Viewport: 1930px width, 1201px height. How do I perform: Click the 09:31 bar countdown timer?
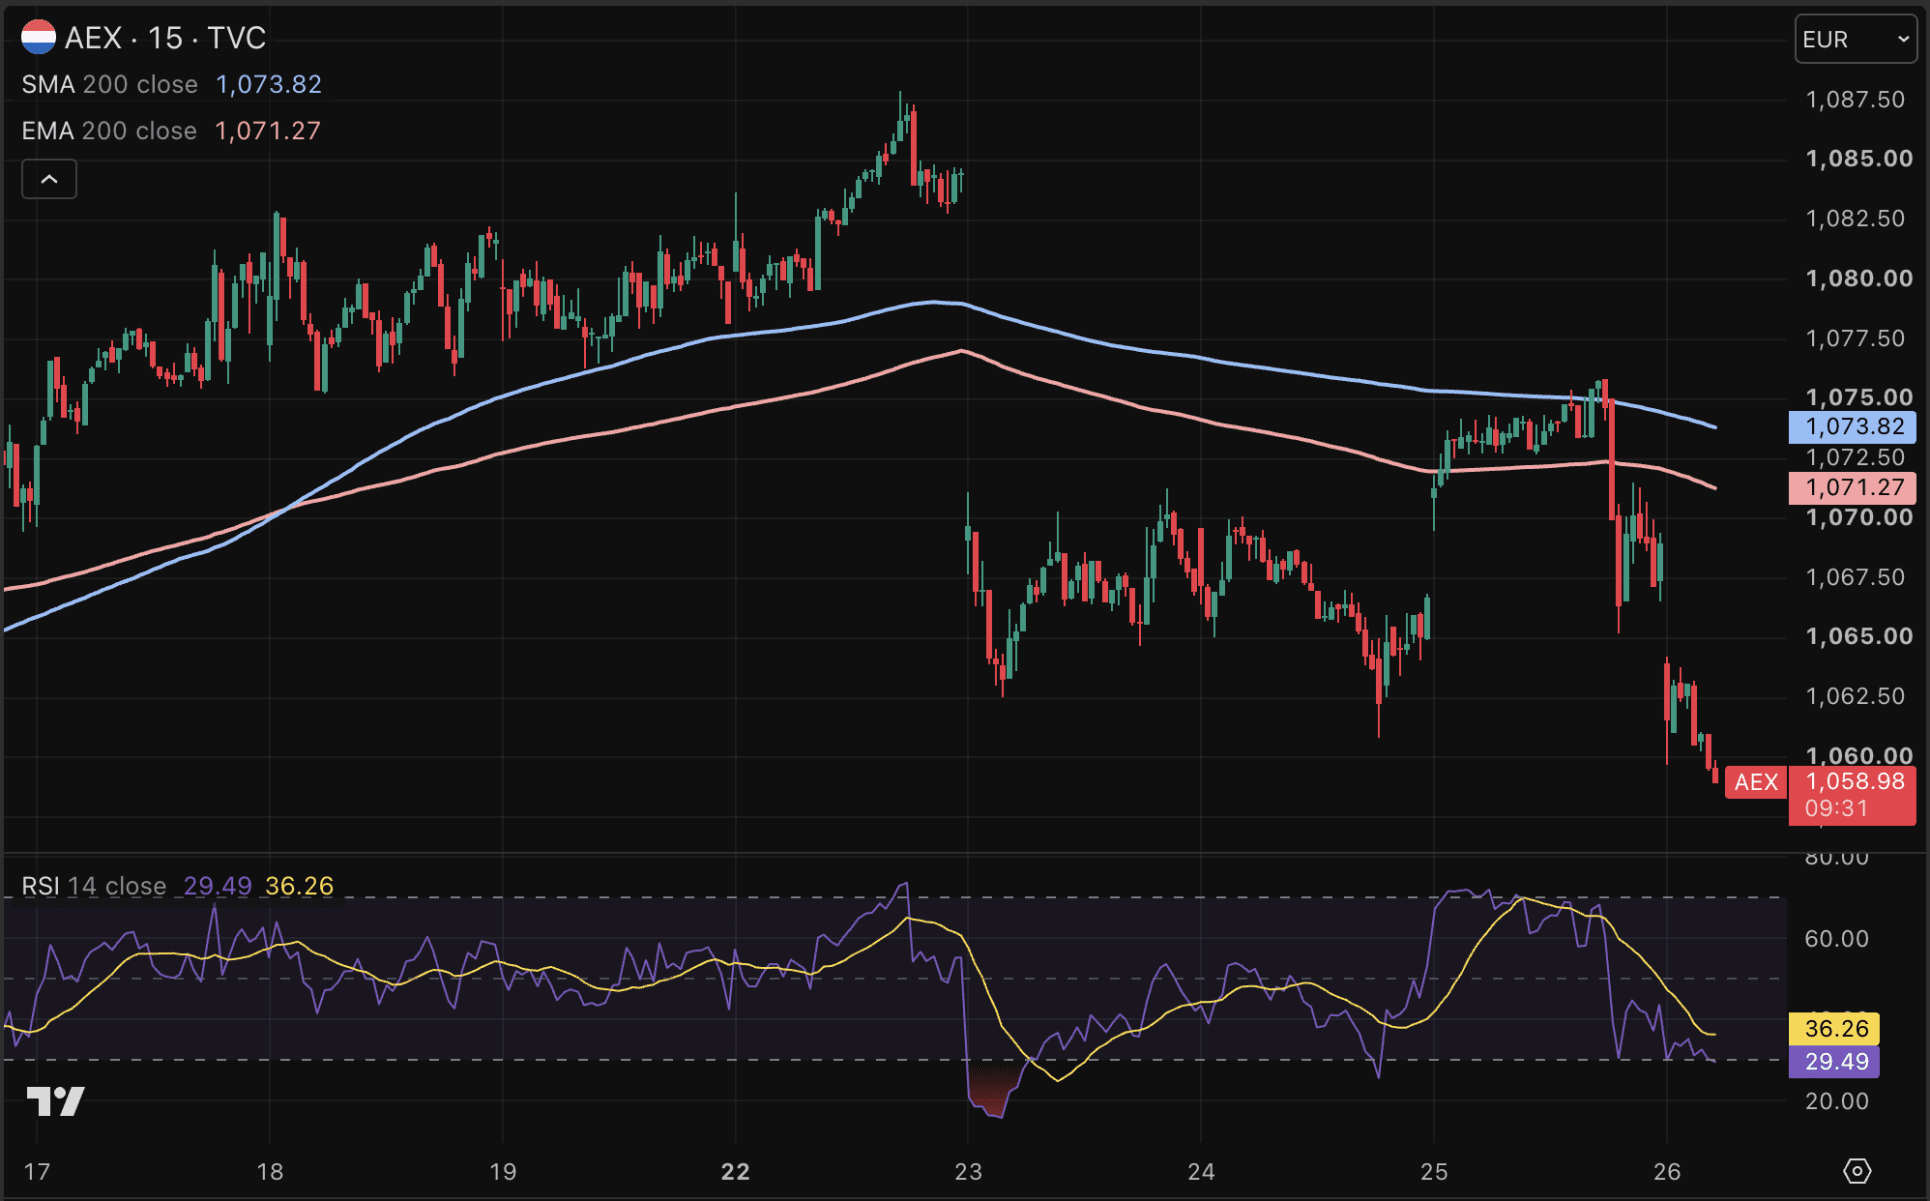[x=1836, y=808]
